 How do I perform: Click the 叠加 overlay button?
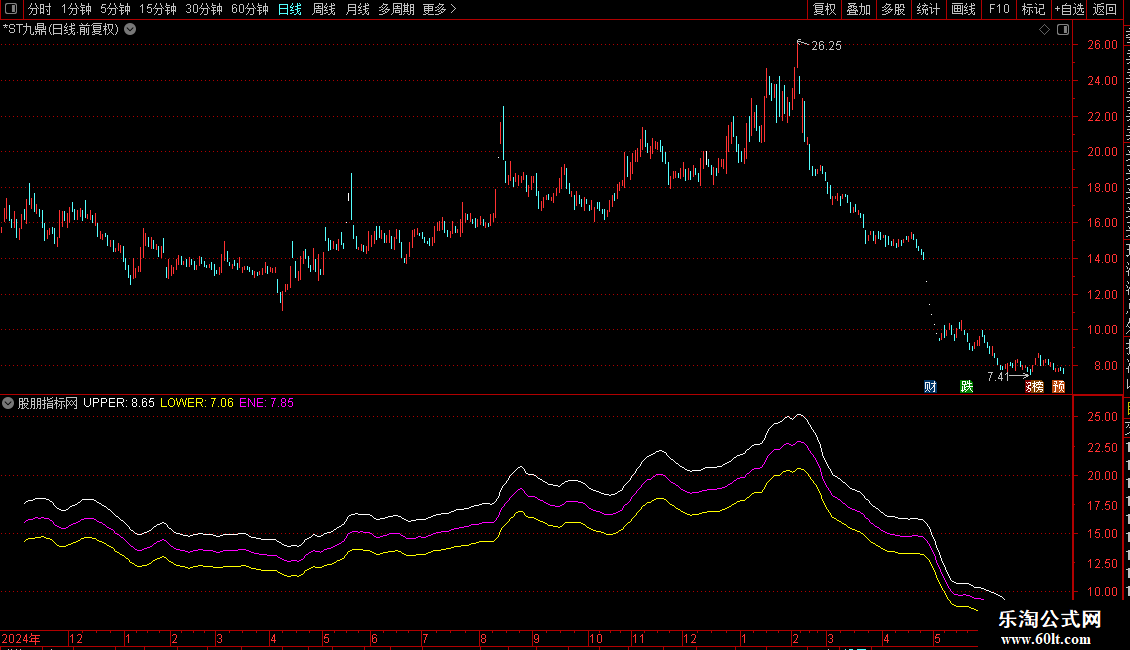coord(859,9)
